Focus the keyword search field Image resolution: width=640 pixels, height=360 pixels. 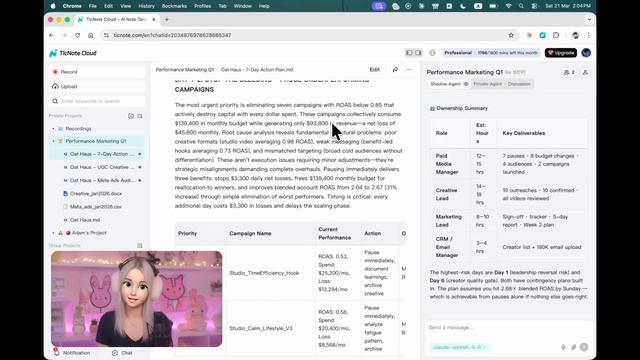pyautogui.click(x=96, y=101)
